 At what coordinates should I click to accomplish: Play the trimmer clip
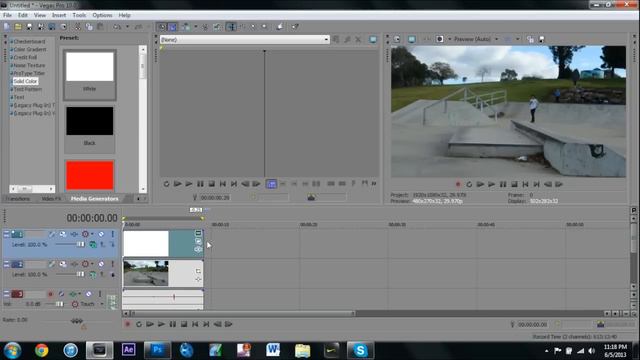point(189,184)
